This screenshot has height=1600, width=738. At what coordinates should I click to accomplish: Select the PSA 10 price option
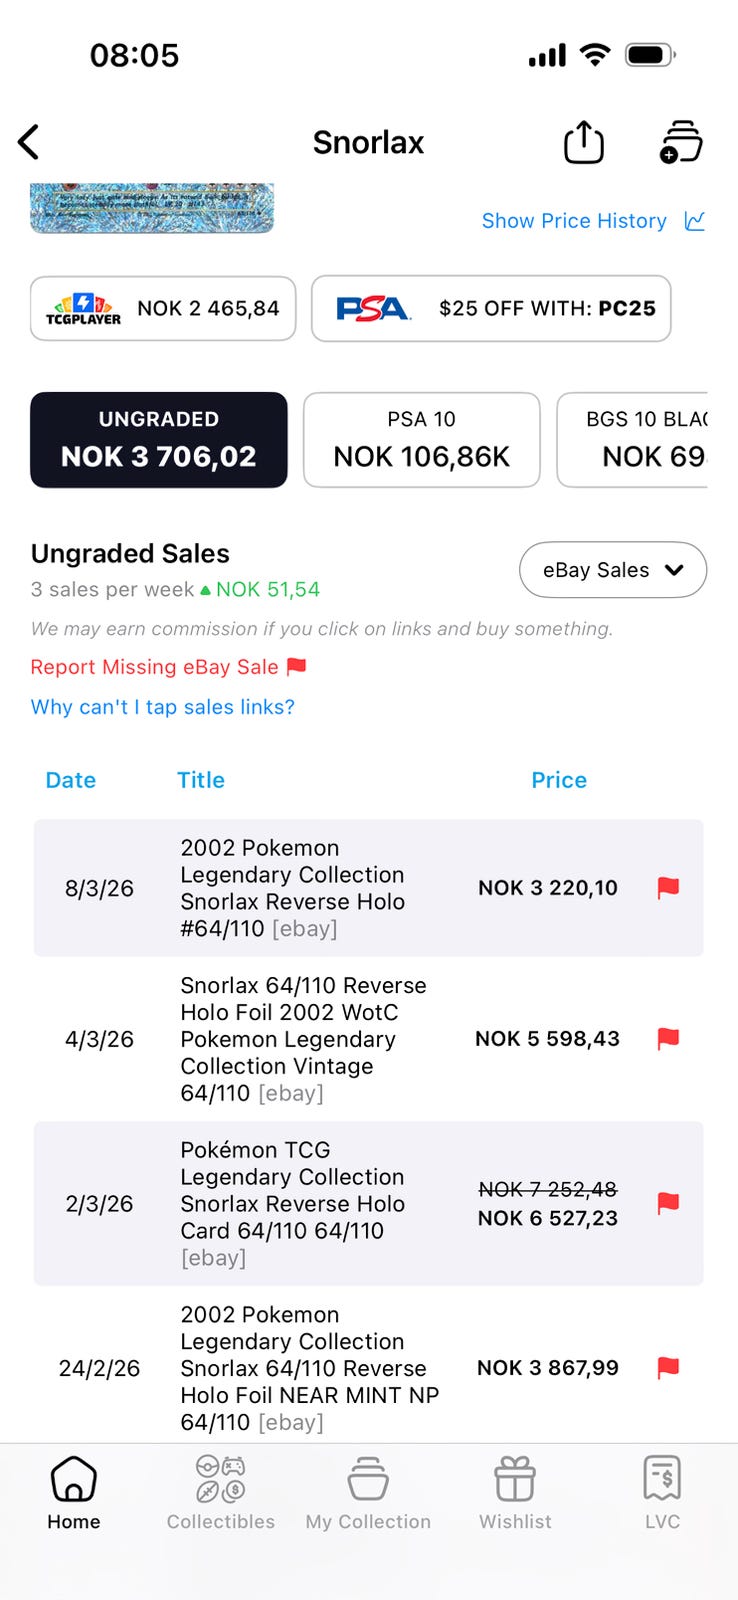pyautogui.click(x=421, y=440)
